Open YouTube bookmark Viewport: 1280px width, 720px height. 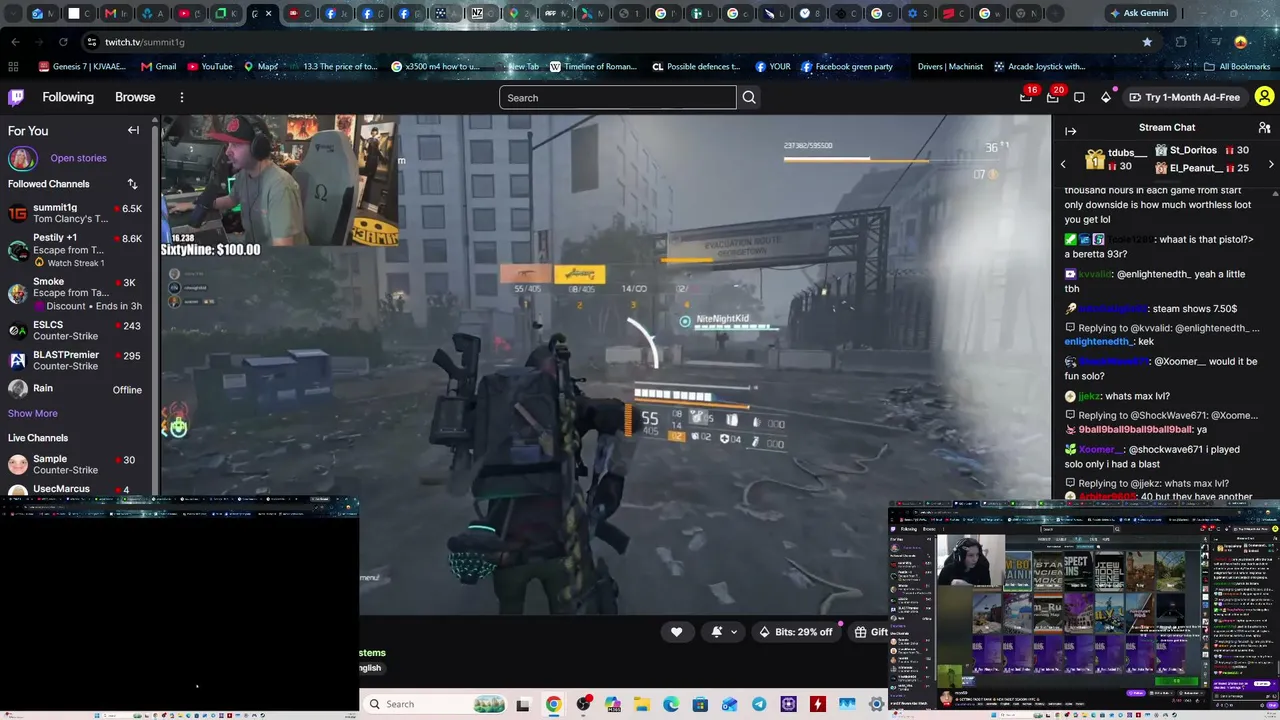click(x=210, y=67)
